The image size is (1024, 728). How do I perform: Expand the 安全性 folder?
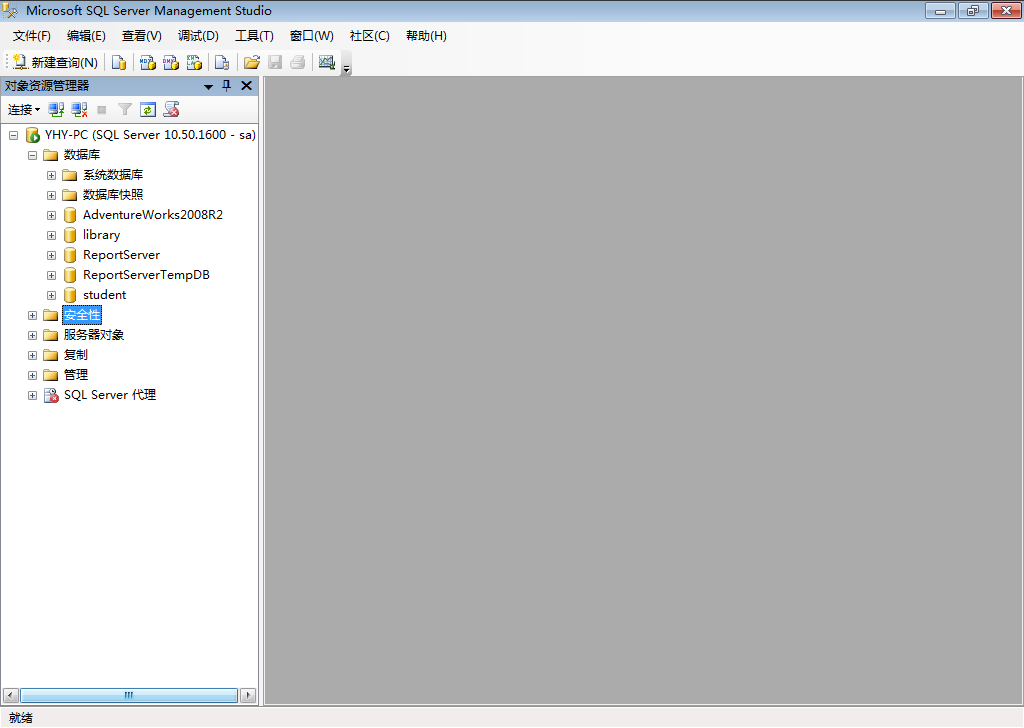[32, 315]
